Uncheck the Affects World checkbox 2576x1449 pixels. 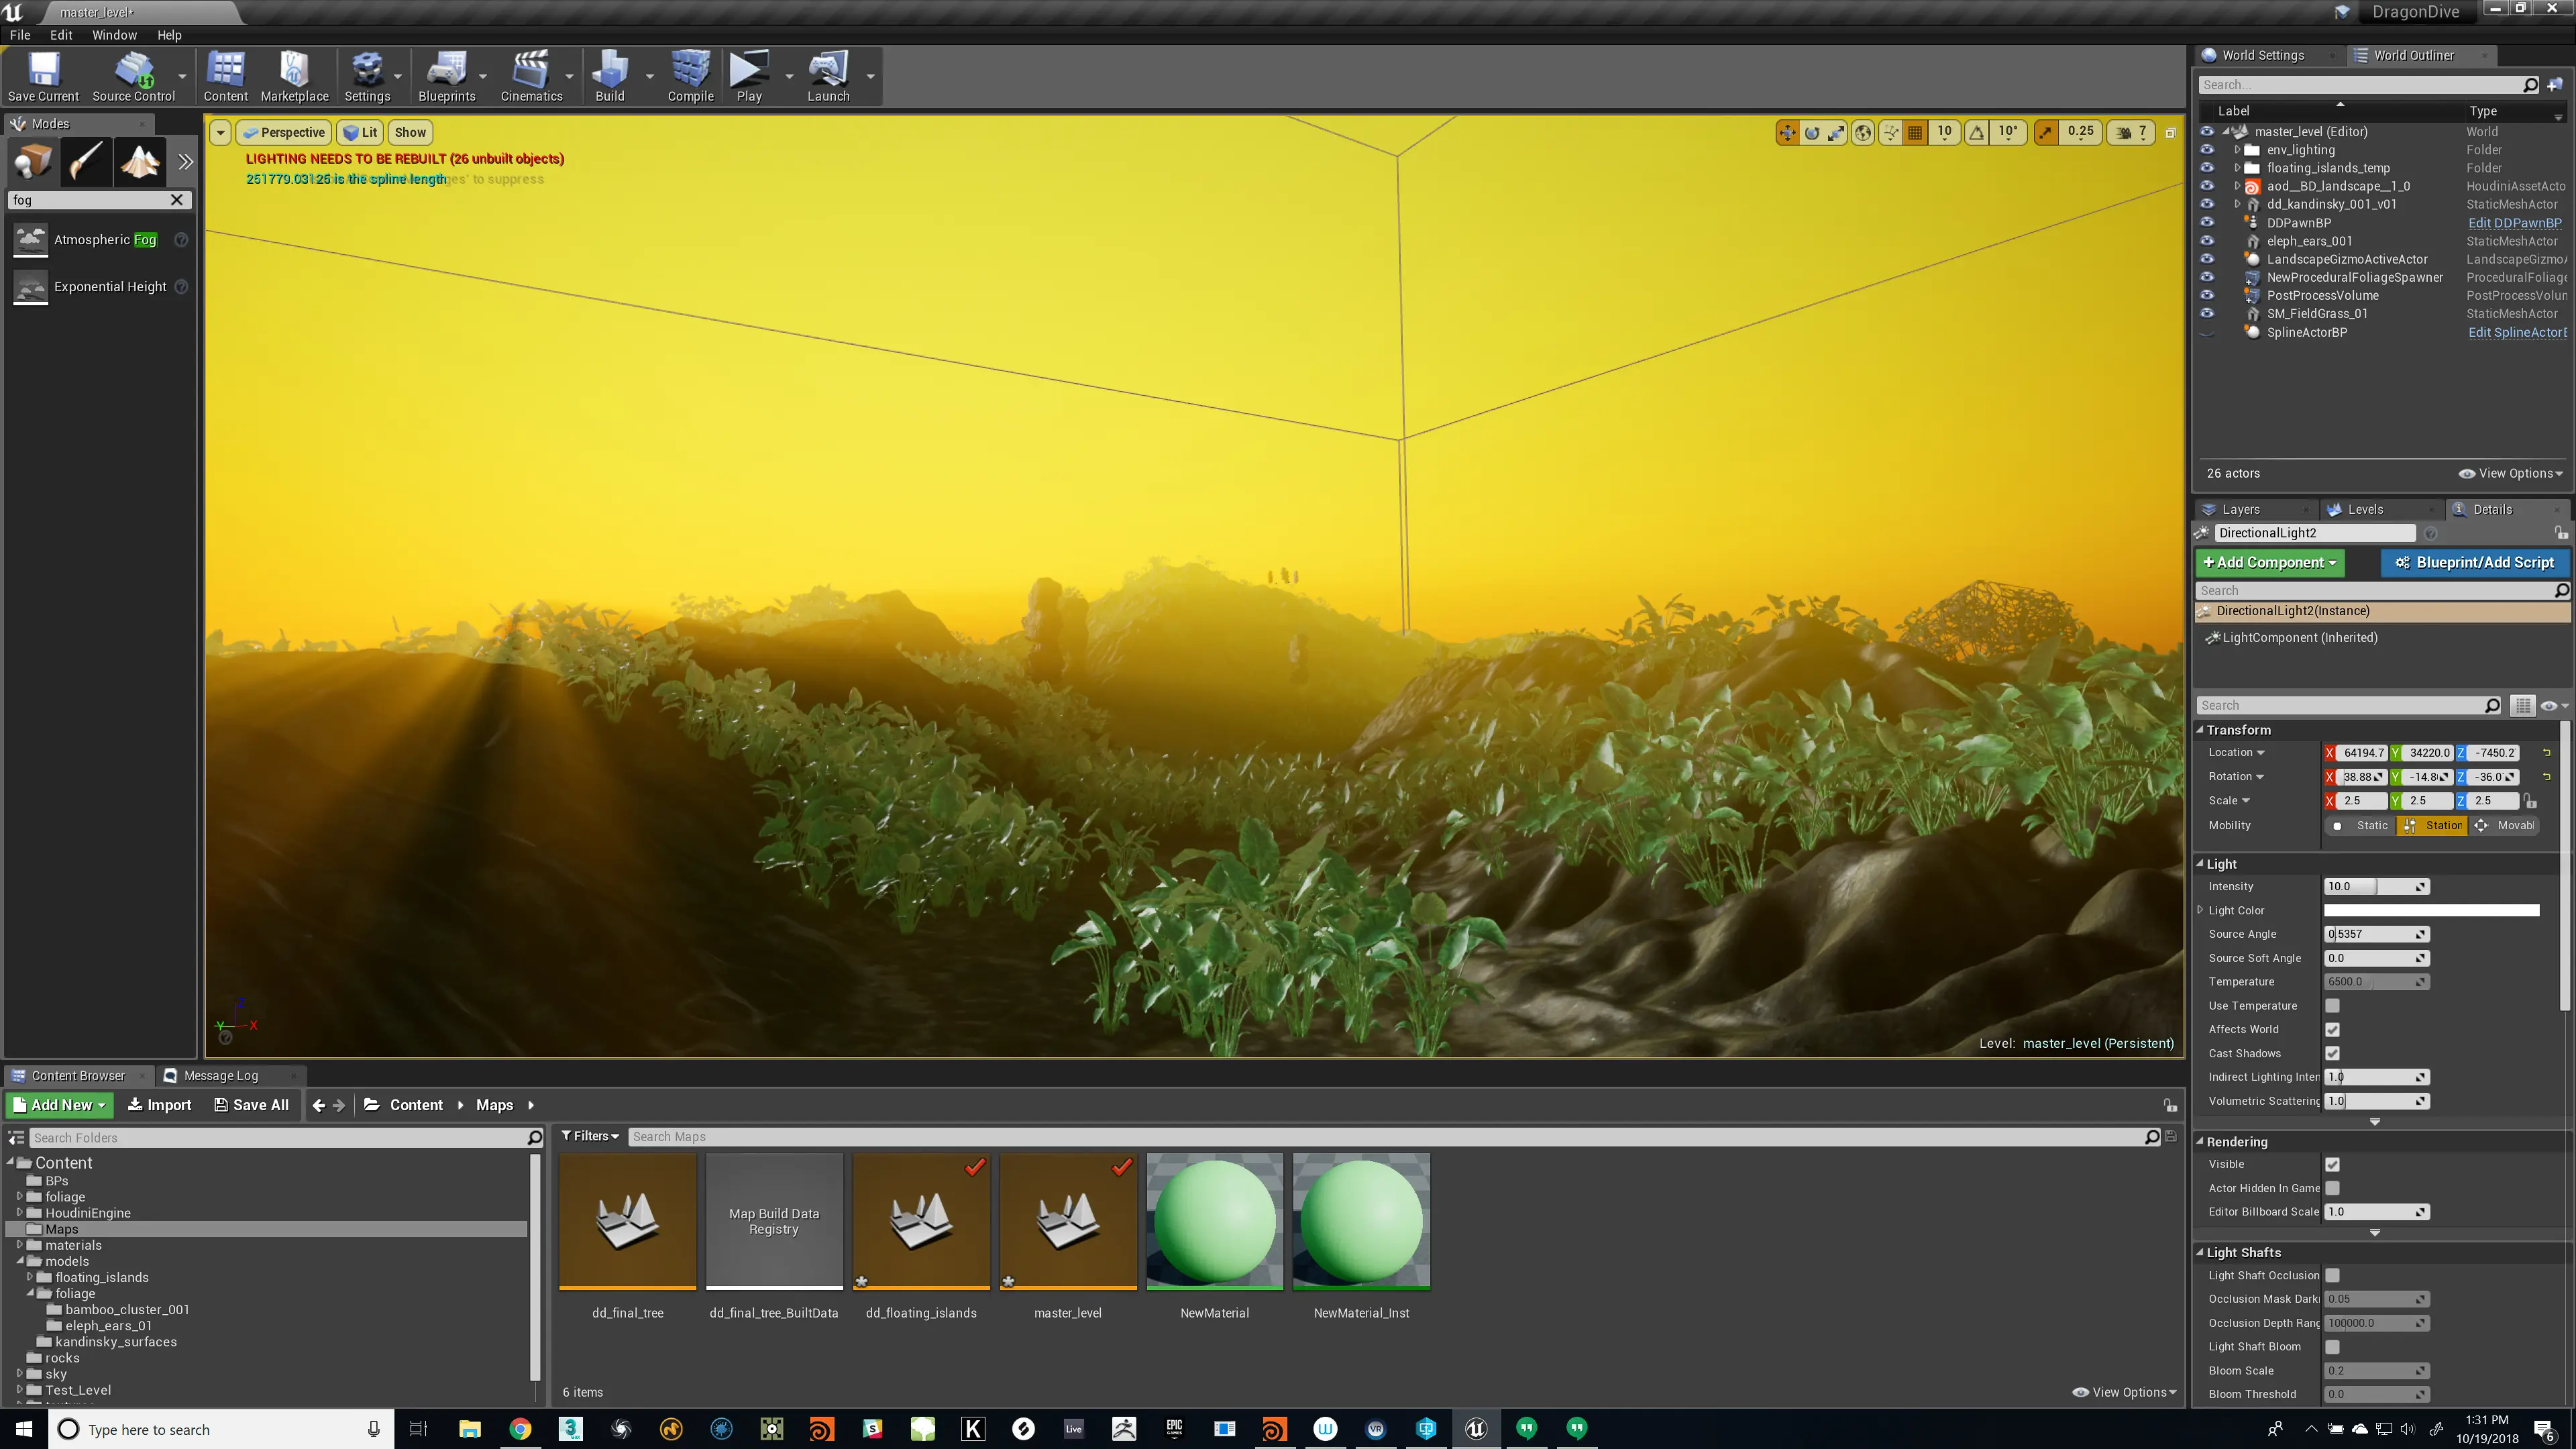click(2332, 1029)
